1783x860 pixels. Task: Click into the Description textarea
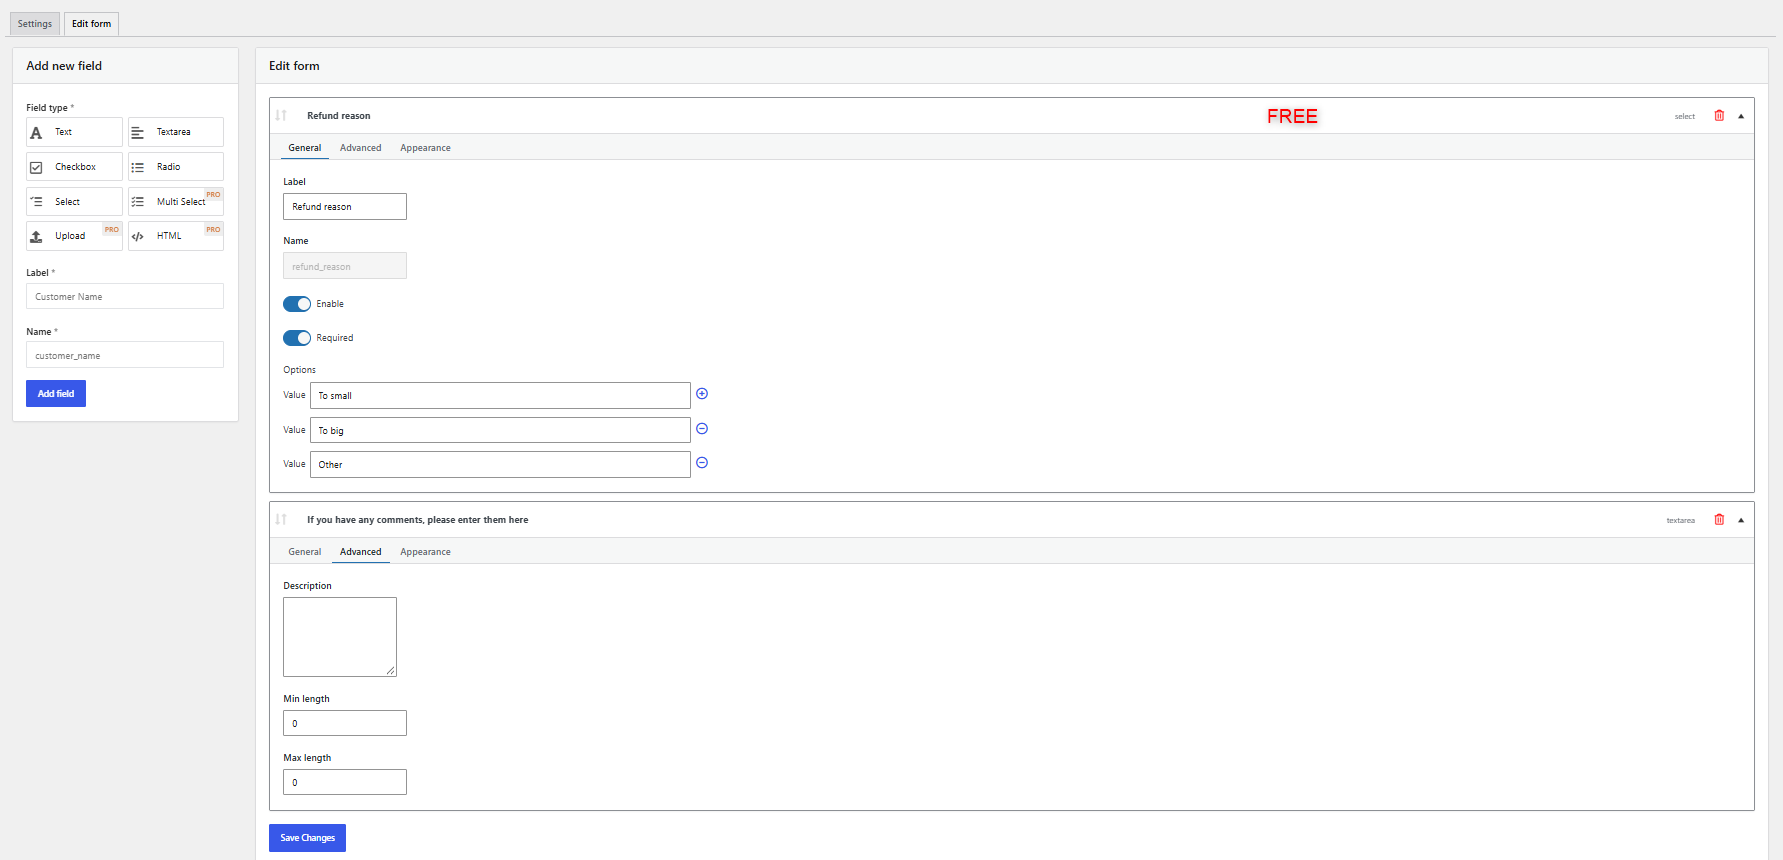(x=340, y=637)
